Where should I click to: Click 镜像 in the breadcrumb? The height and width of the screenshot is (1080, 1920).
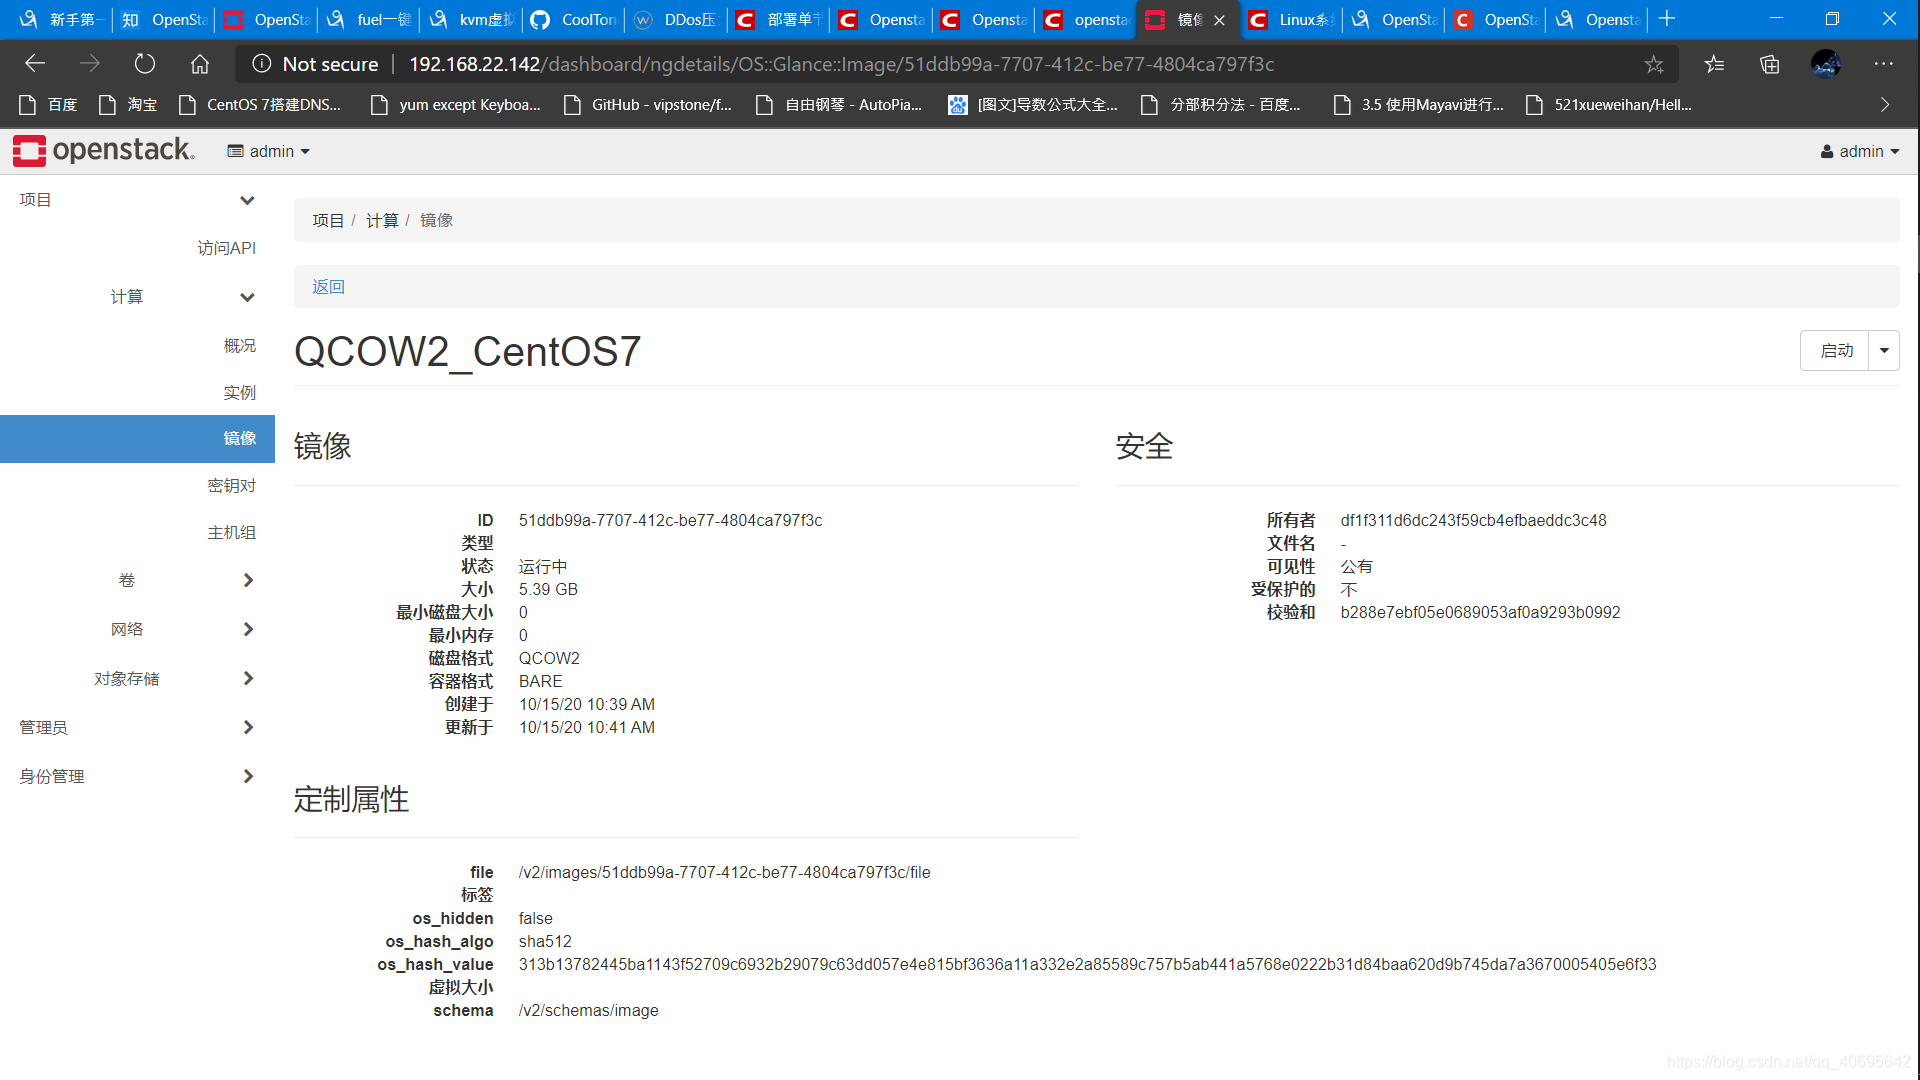coord(436,220)
